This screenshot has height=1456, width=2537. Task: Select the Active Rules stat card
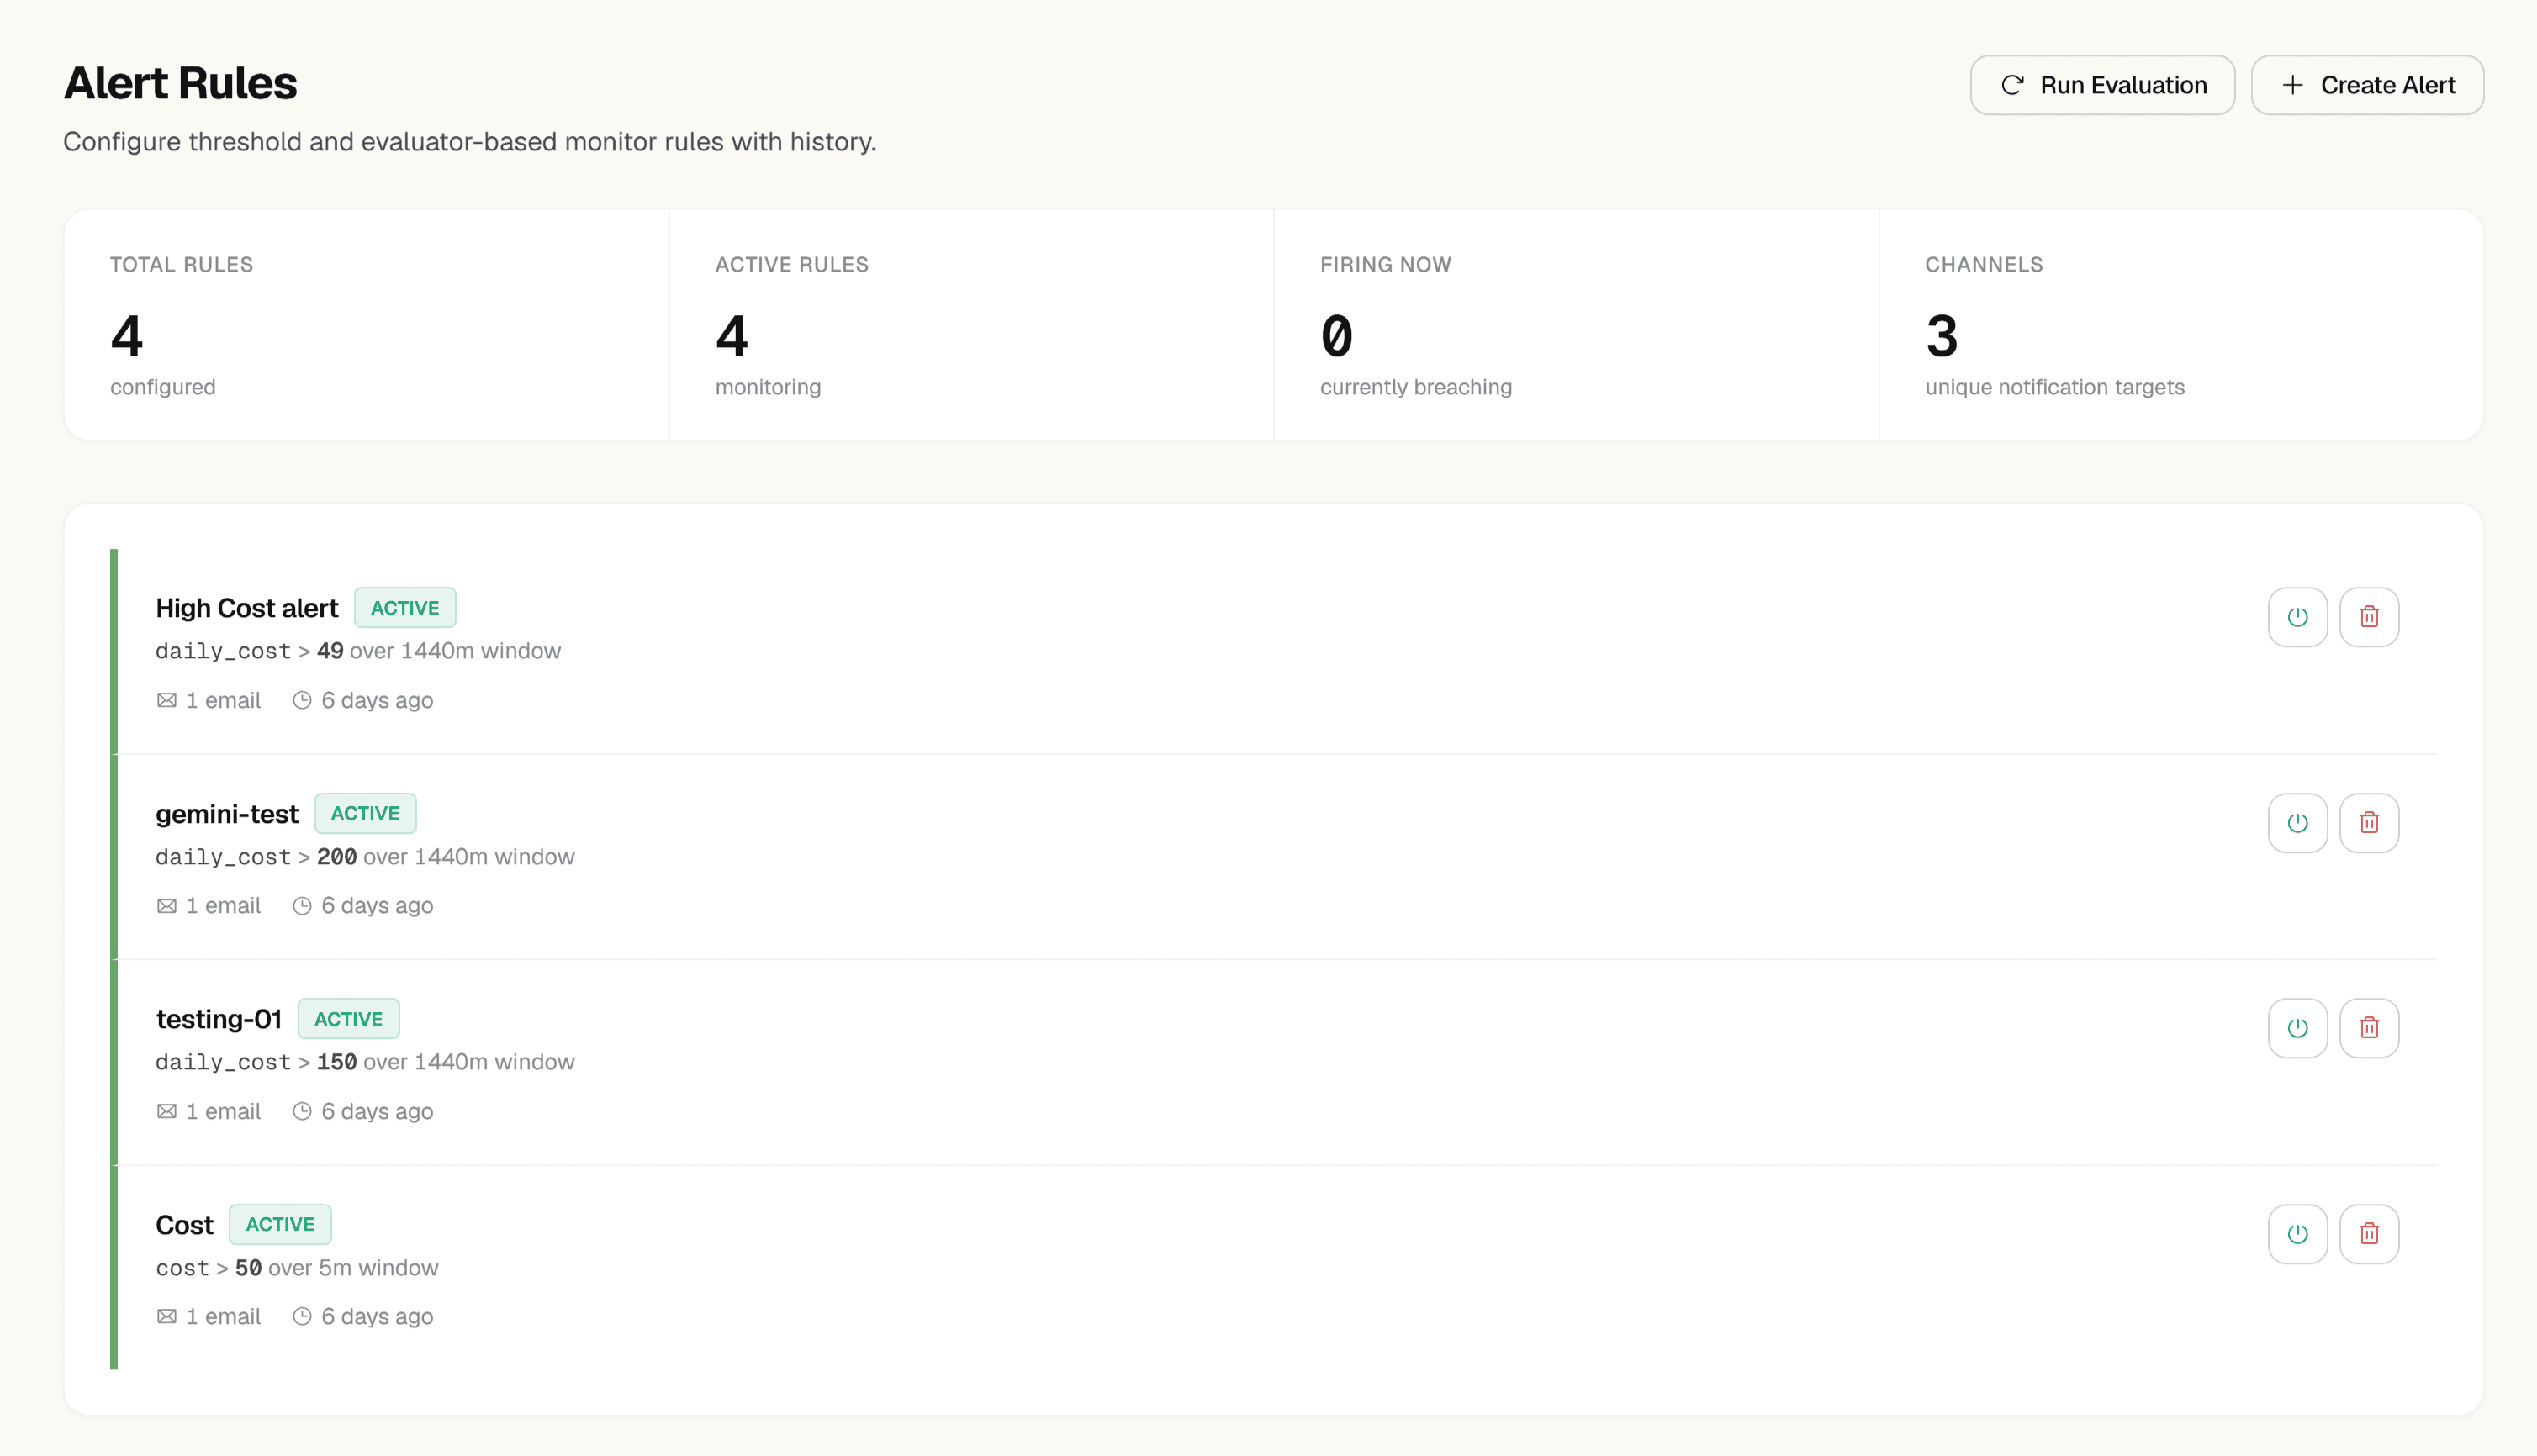coord(971,324)
